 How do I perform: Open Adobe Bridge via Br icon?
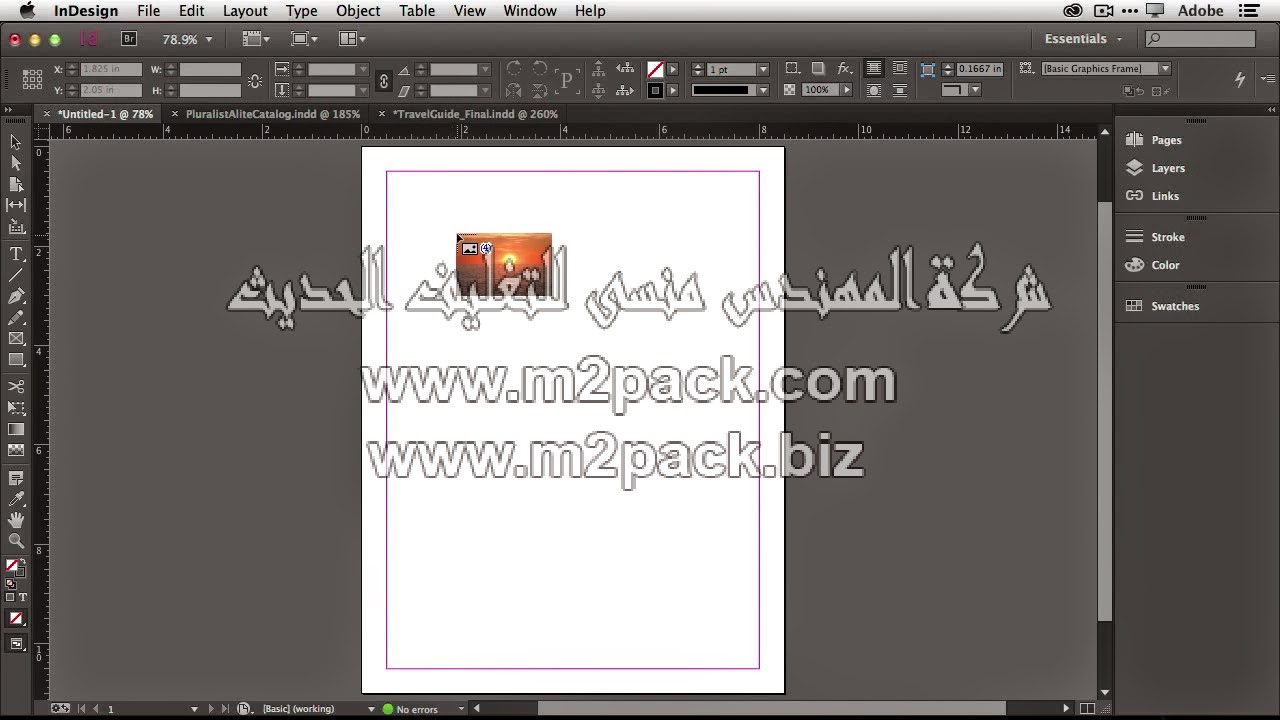128,39
